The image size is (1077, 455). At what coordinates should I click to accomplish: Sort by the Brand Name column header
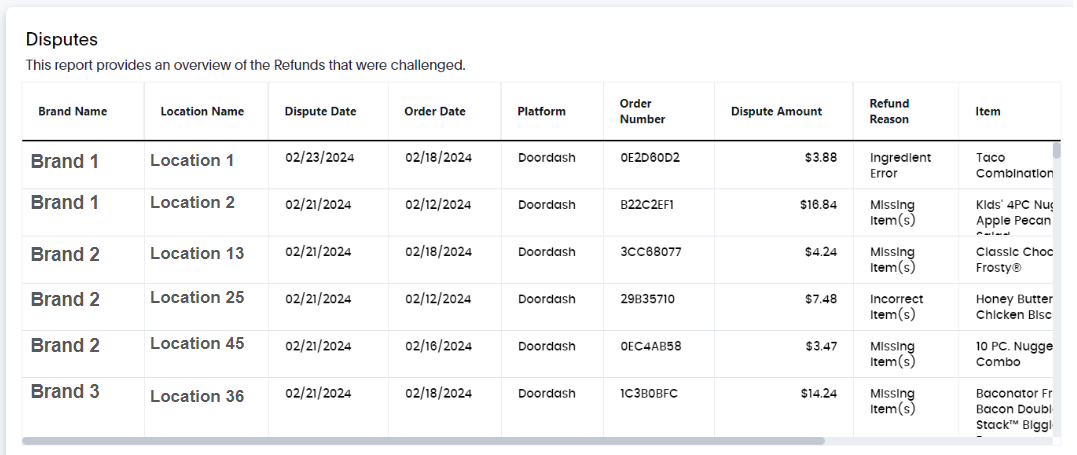click(73, 111)
